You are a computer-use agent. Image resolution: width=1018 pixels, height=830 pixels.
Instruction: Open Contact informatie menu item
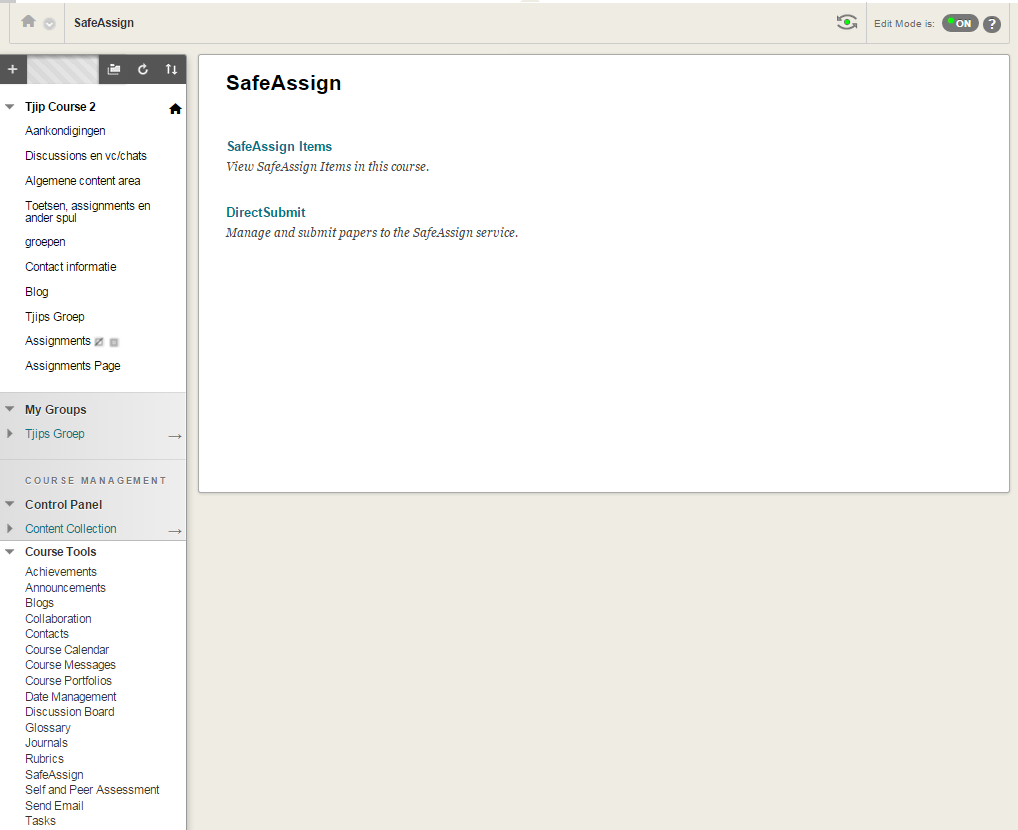(70, 267)
